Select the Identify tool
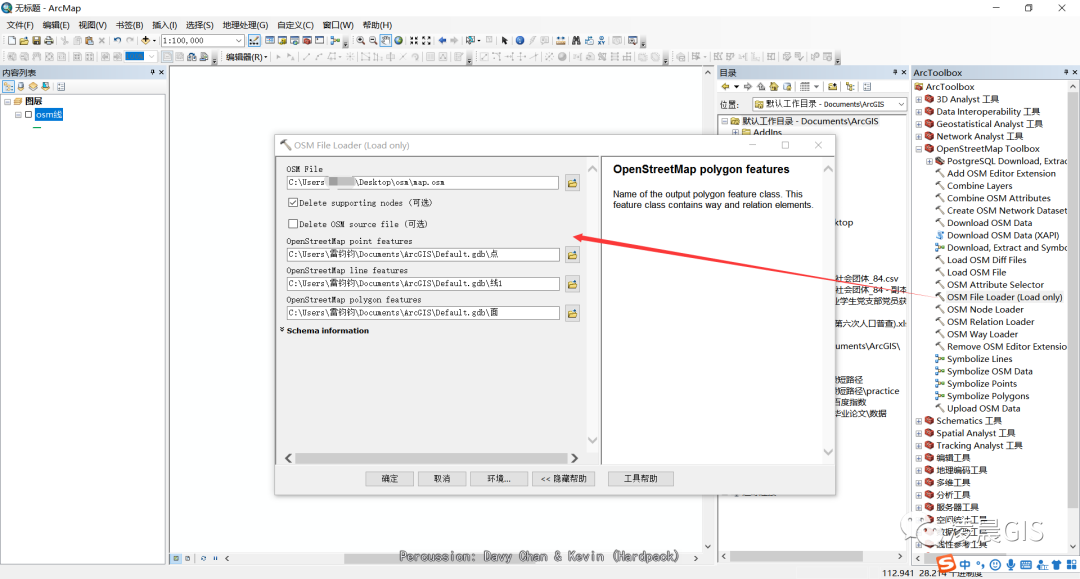Screen dimensions: 1080x579 click(x=520, y=41)
